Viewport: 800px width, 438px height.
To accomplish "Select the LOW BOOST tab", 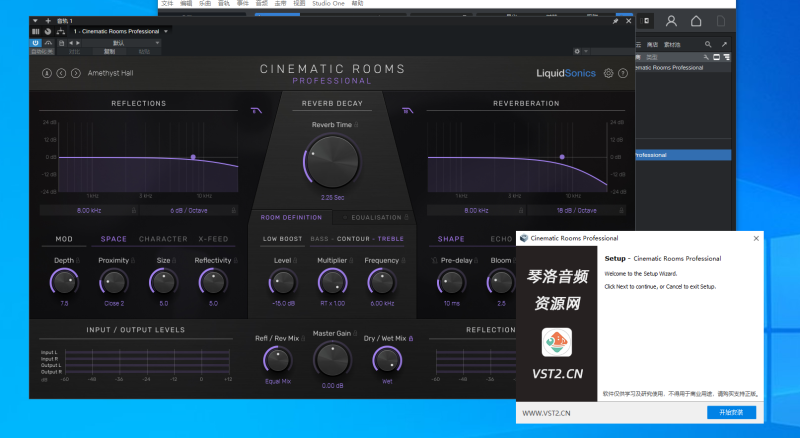I will coord(282,239).
